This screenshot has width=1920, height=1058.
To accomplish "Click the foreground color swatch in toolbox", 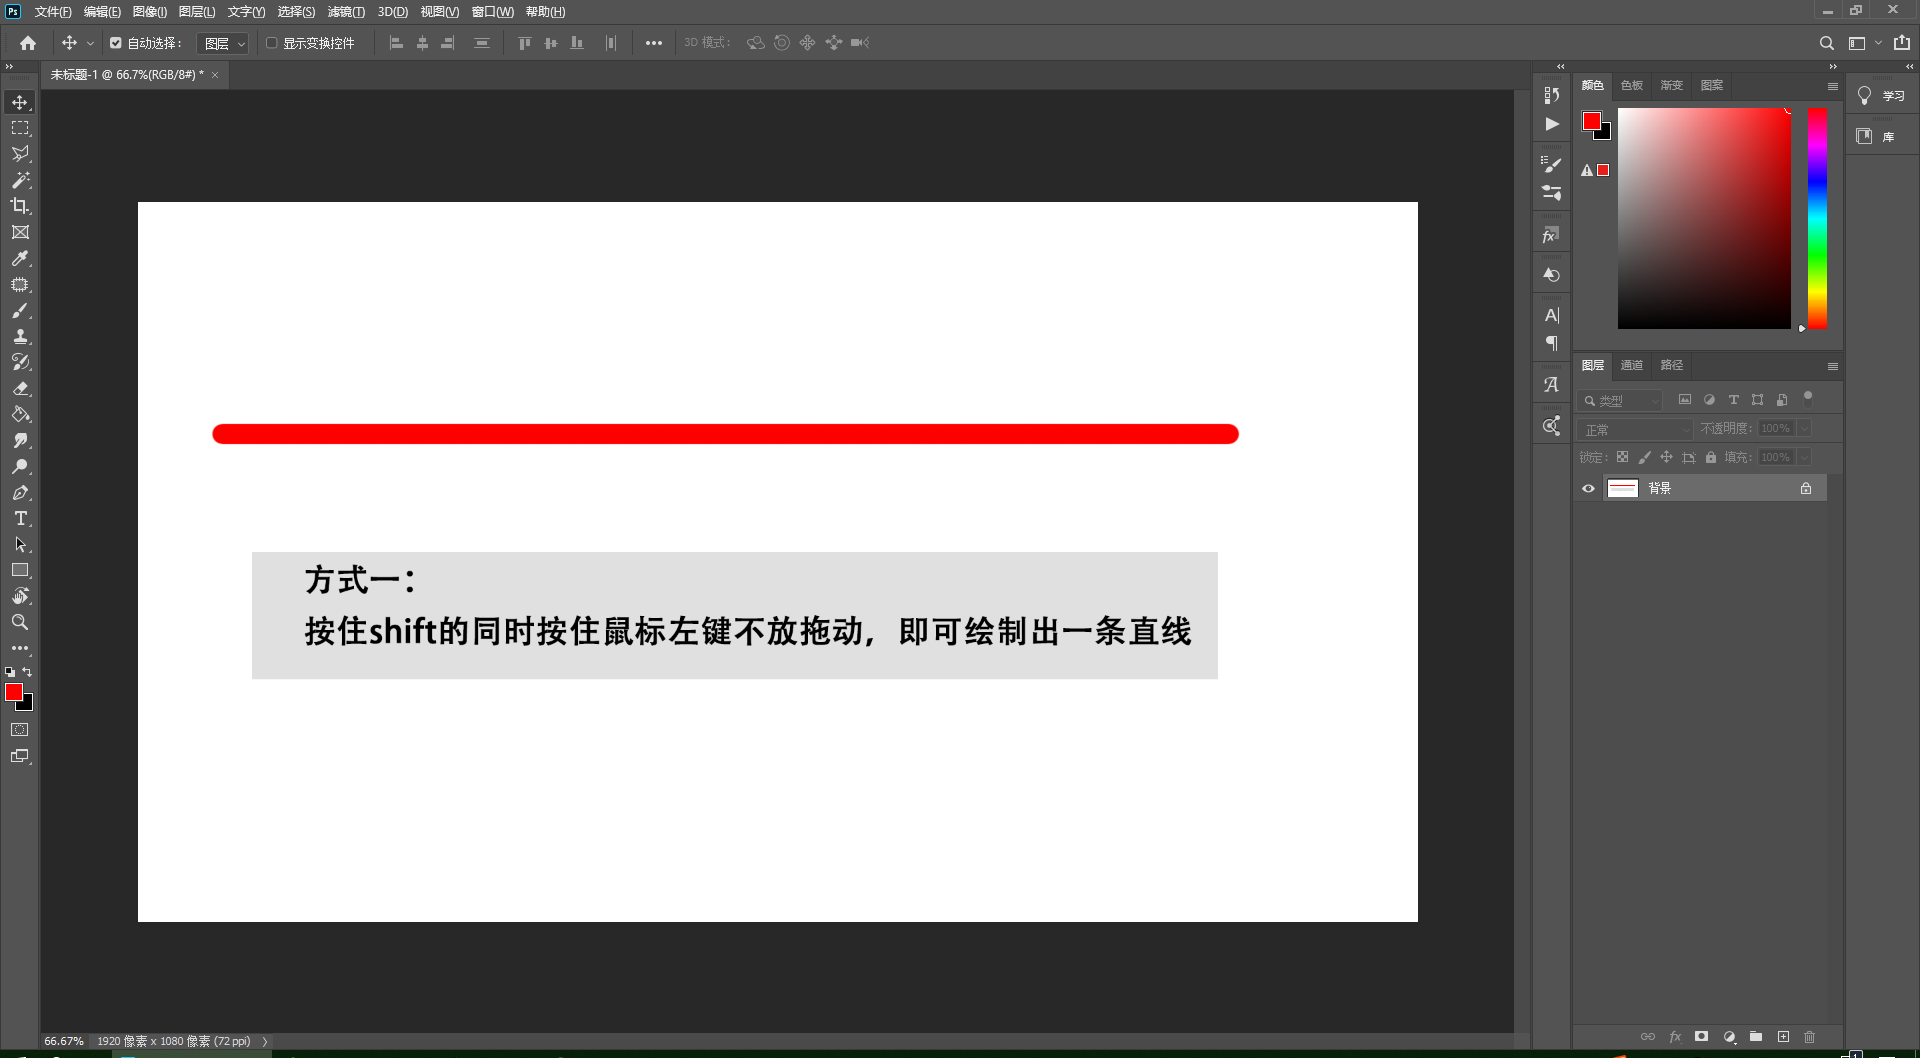I will click(x=14, y=692).
